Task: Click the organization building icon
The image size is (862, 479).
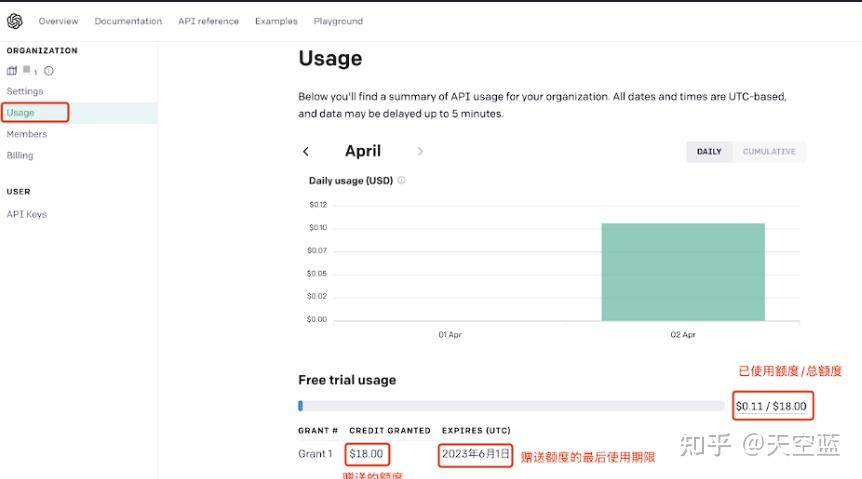Action: [x=12, y=71]
